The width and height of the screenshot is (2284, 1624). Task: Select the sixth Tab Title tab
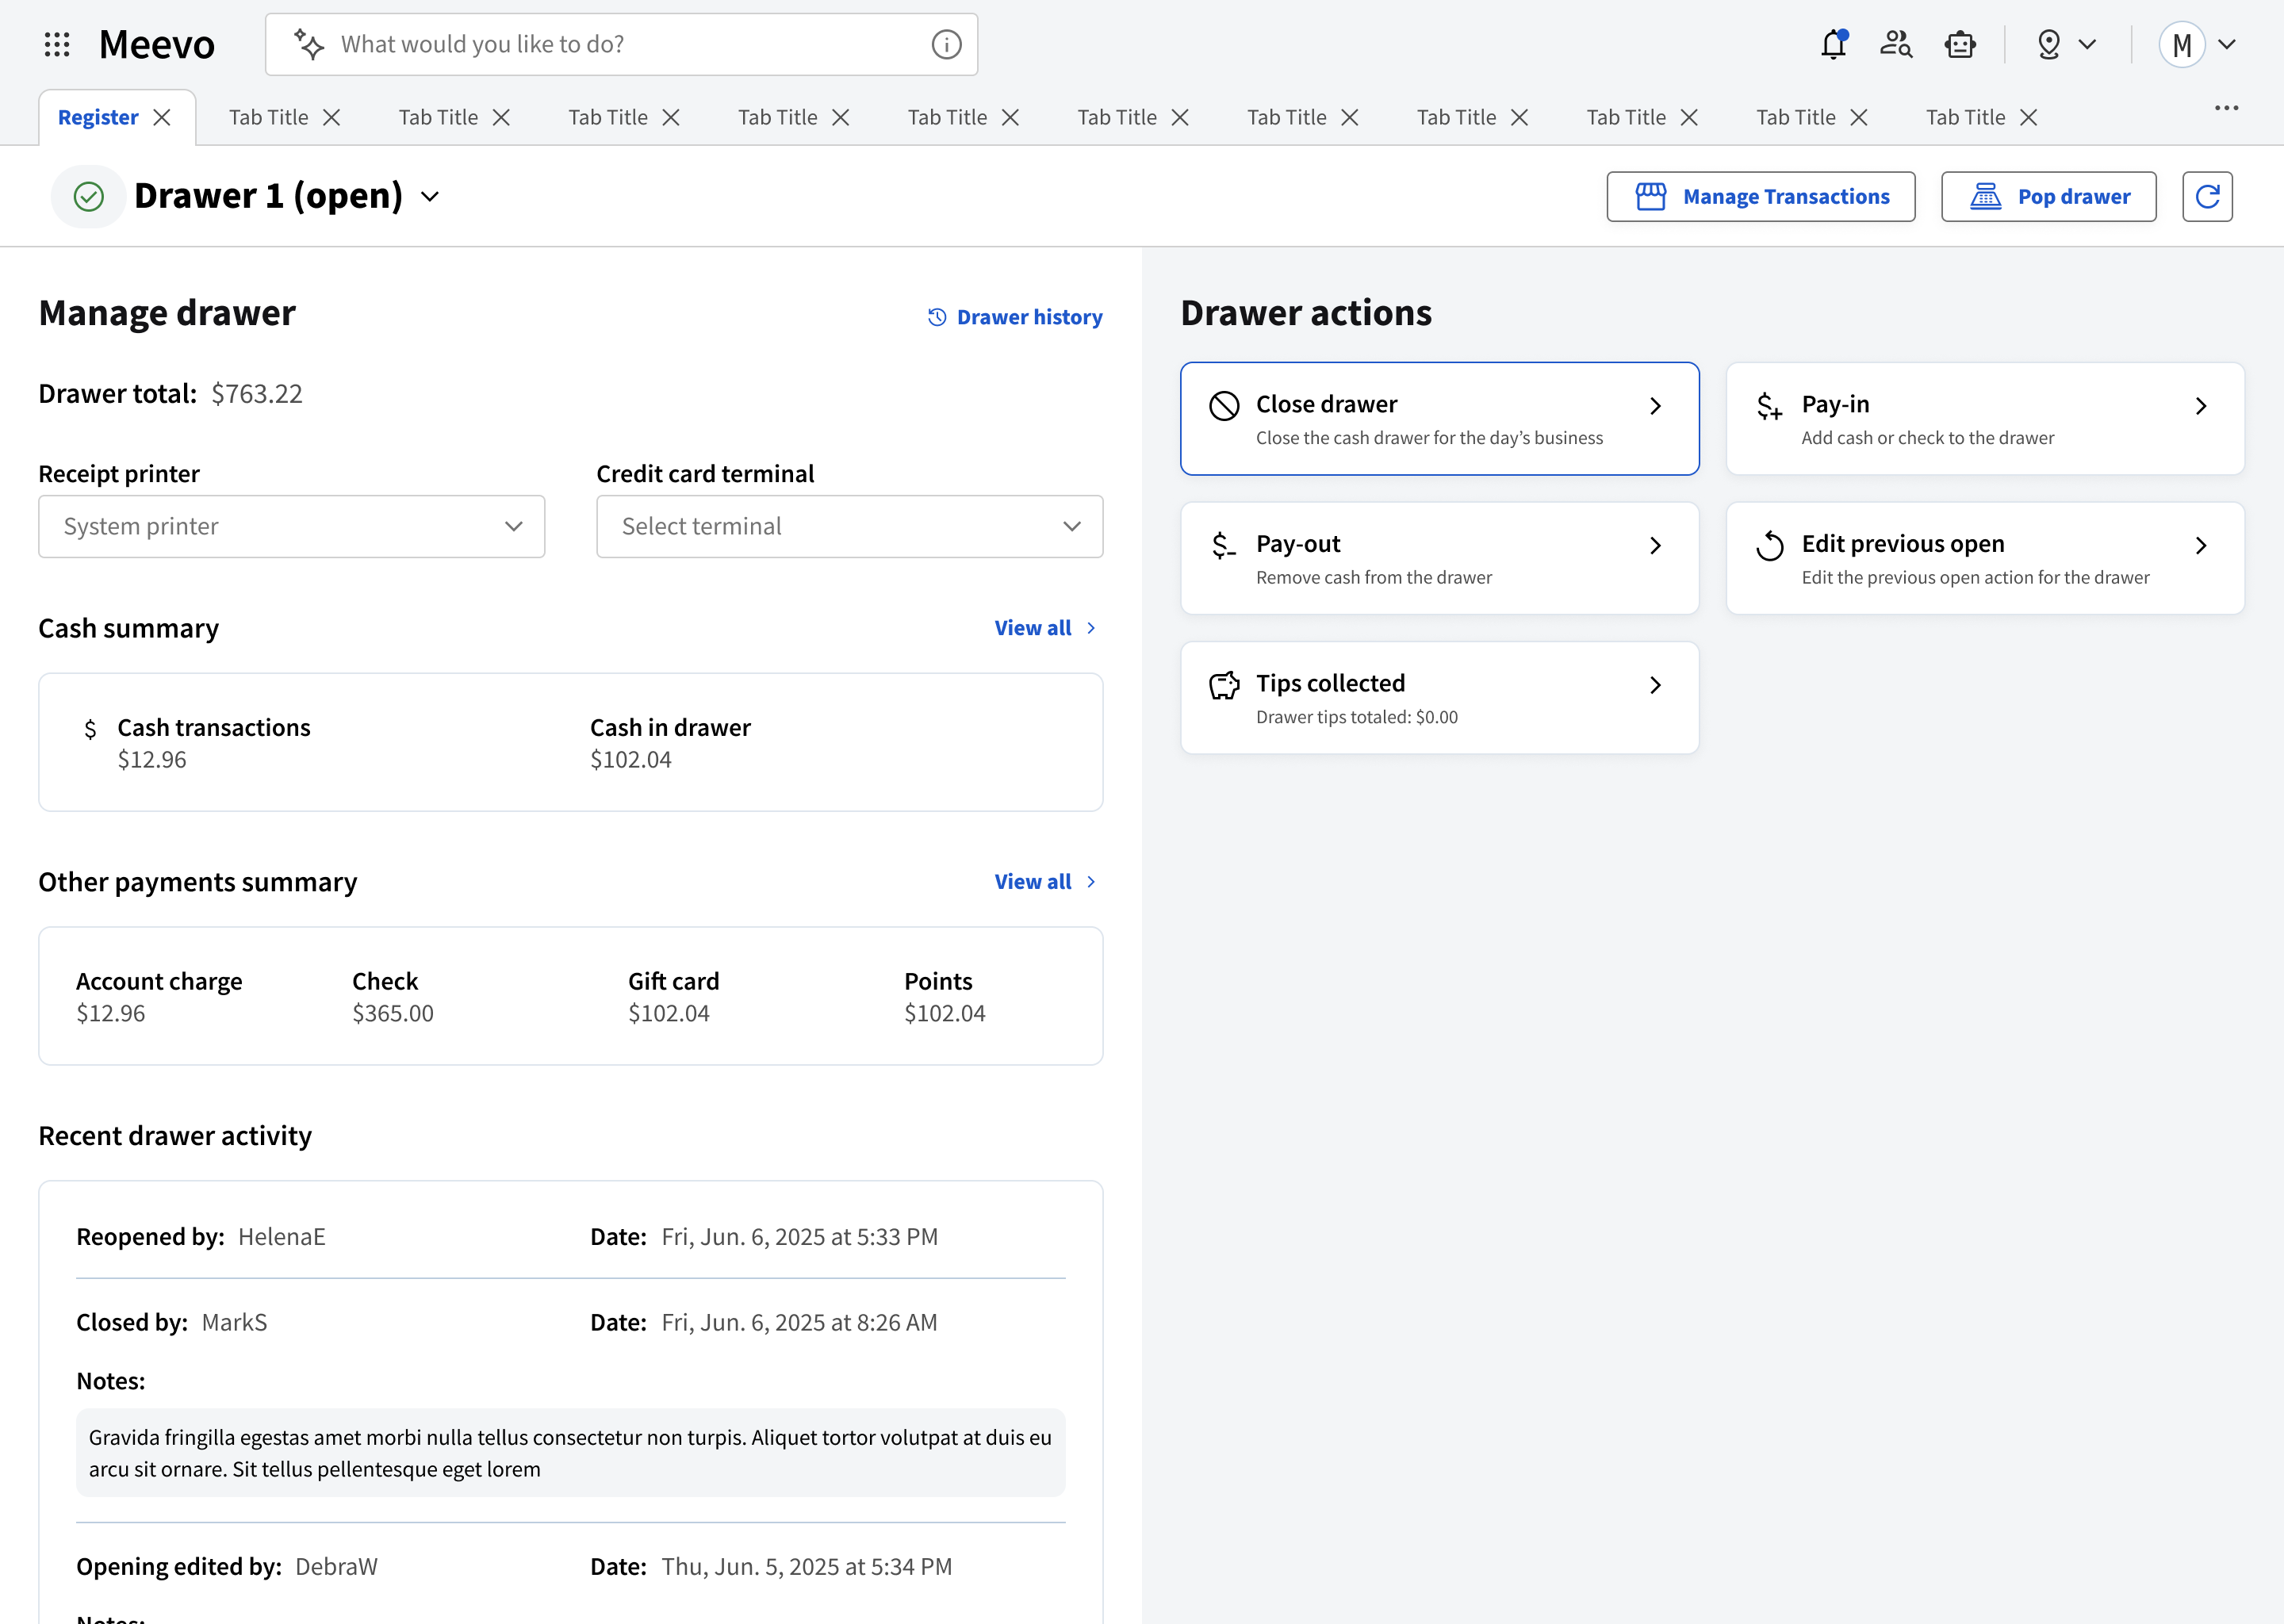[1117, 117]
